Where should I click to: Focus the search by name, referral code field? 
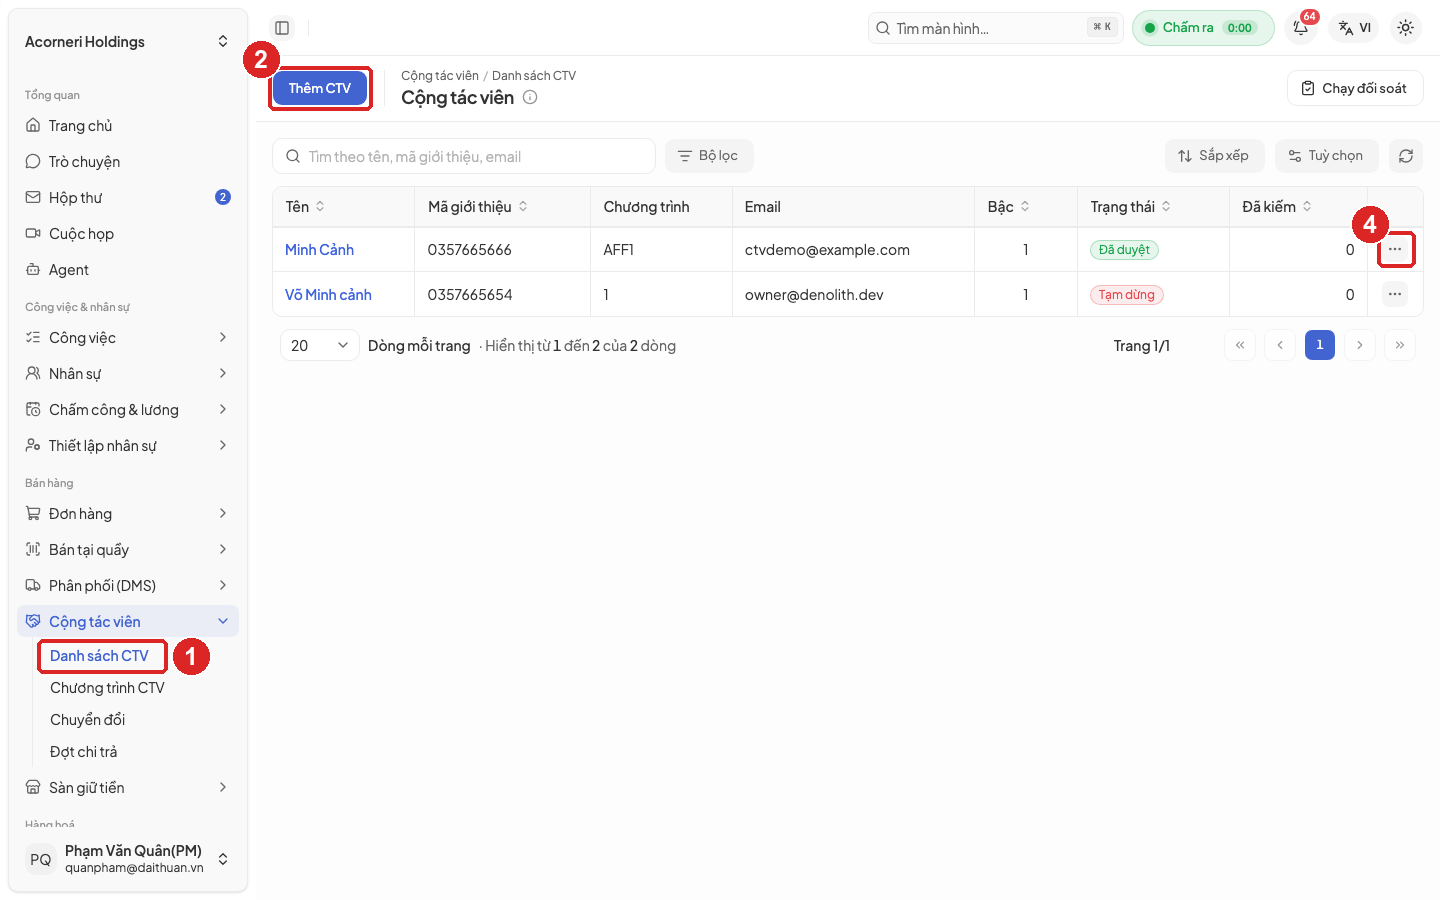pyautogui.click(x=464, y=156)
